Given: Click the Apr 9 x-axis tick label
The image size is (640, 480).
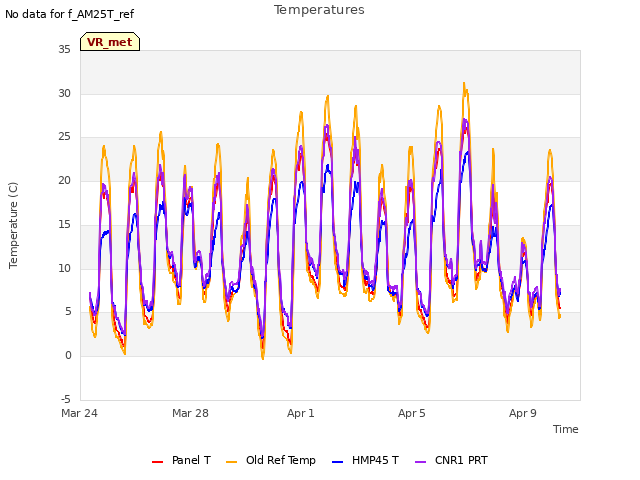Looking at the screenshot, I should click(x=523, y=413).
